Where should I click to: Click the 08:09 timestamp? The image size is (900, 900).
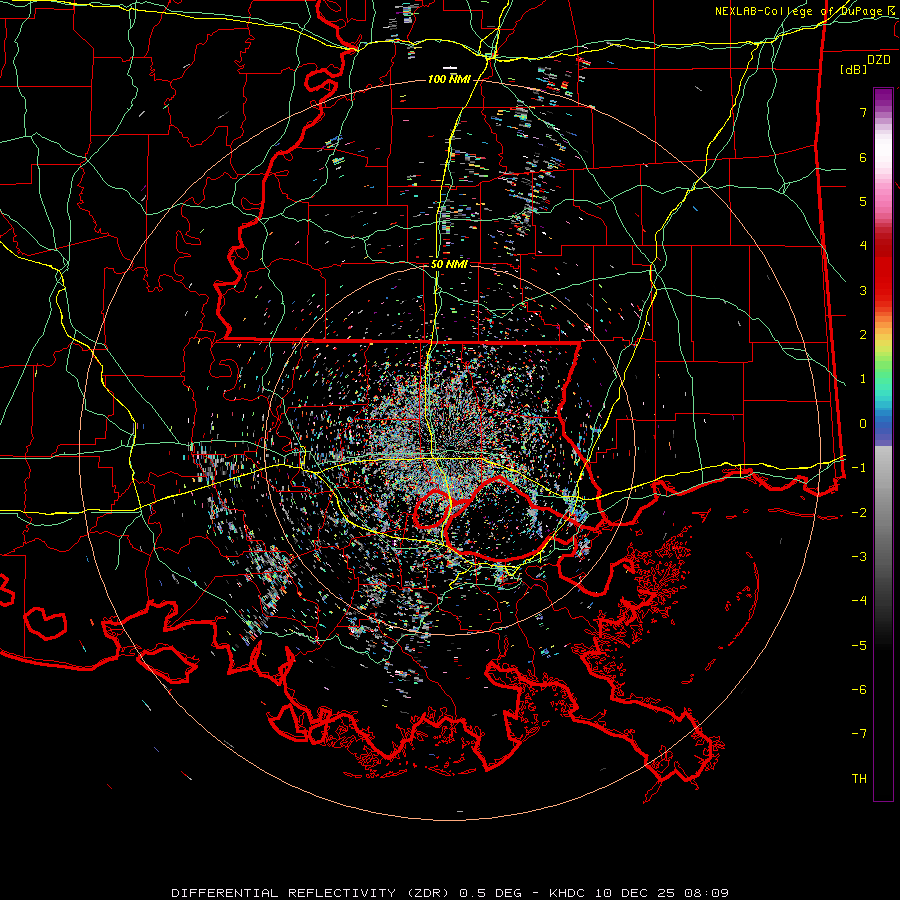tap(707, 893)
